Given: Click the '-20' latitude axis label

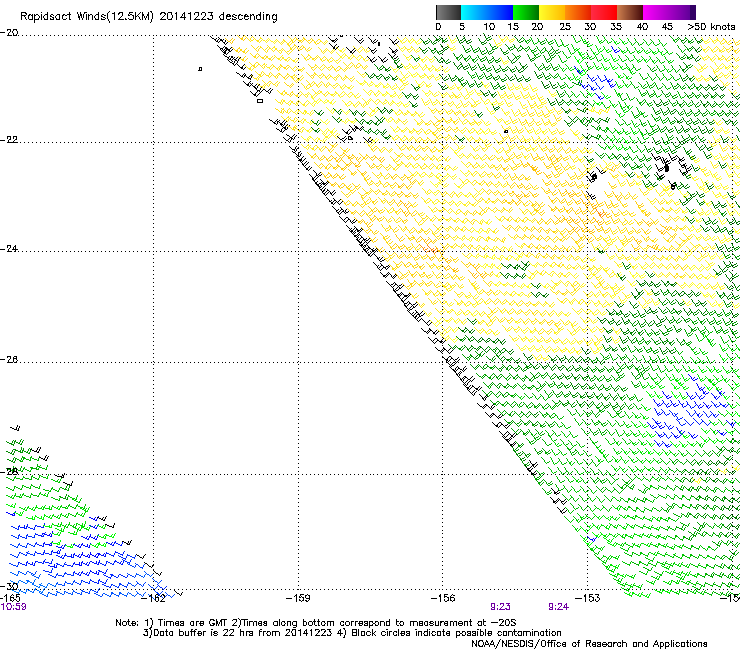Looking at the screenshot, I should pyautogui.click(x=9, y=33).
